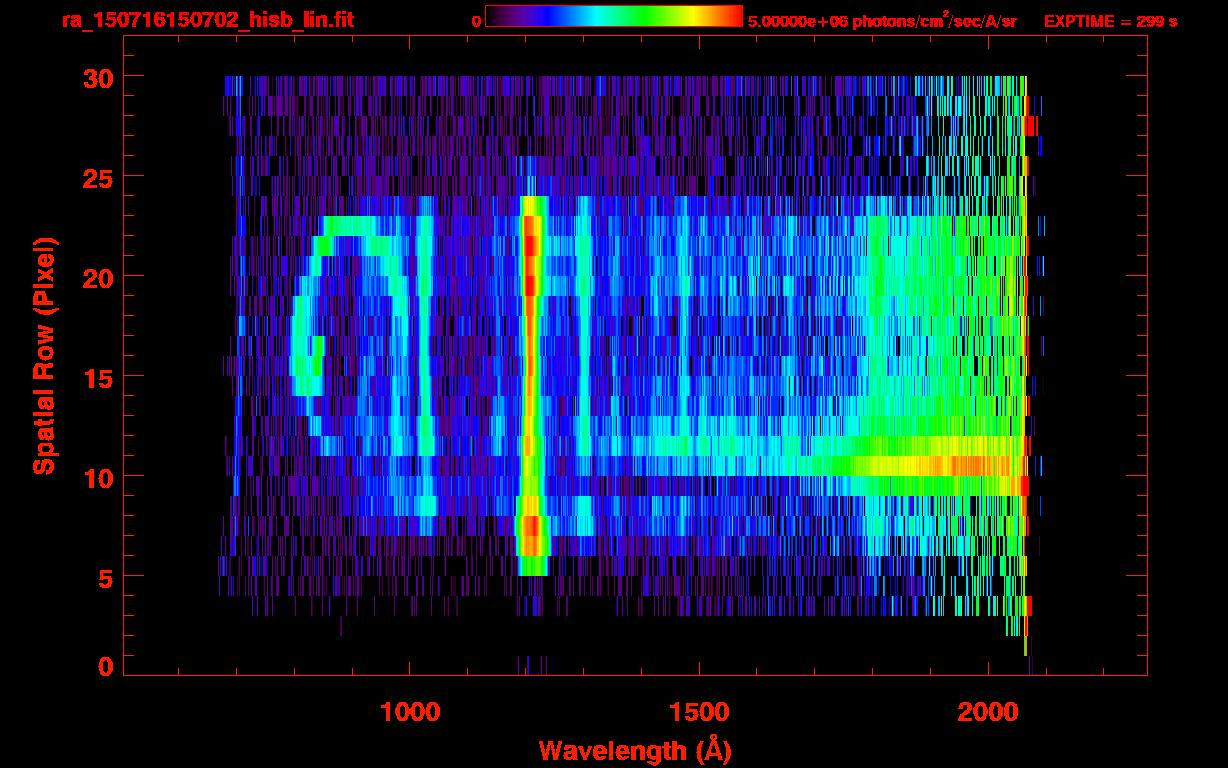Click the Spatial Row (Pixel) axis title
This screenshot has height=768, width=1228.
pyautogui.click(x=43, y=355)
